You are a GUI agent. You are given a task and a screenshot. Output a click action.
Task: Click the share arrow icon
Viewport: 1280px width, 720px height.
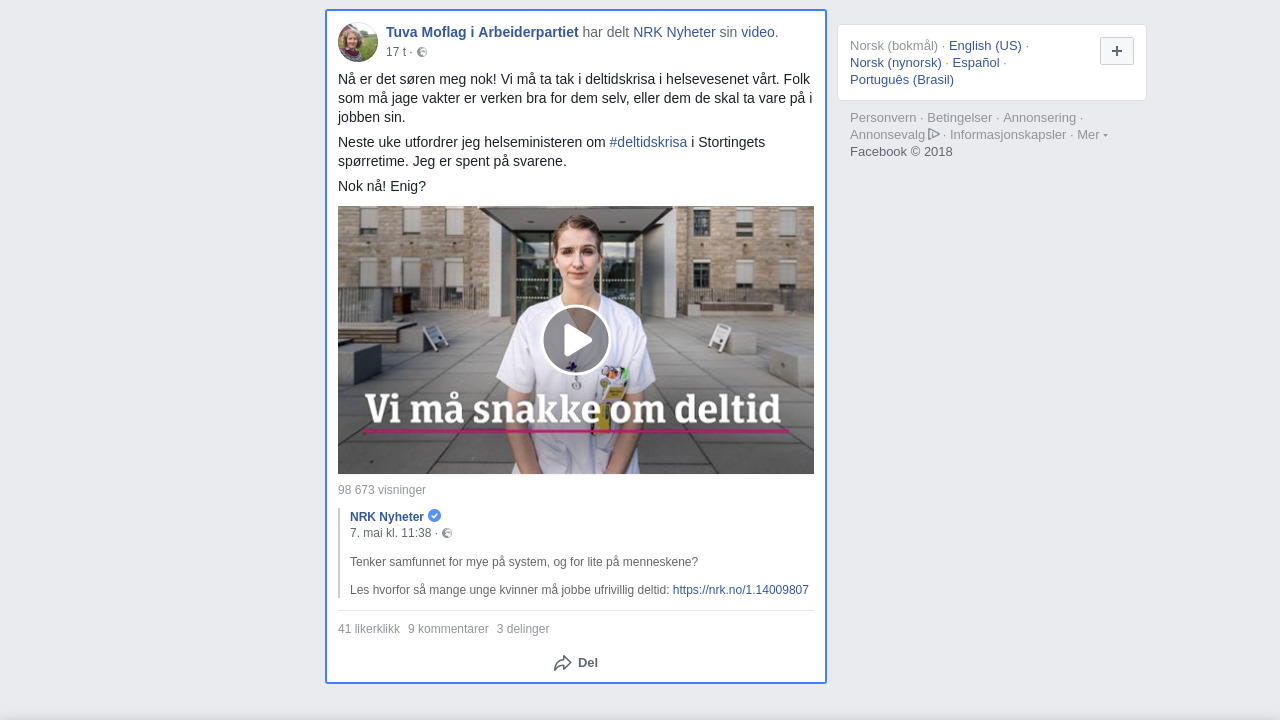coord(562,663)
